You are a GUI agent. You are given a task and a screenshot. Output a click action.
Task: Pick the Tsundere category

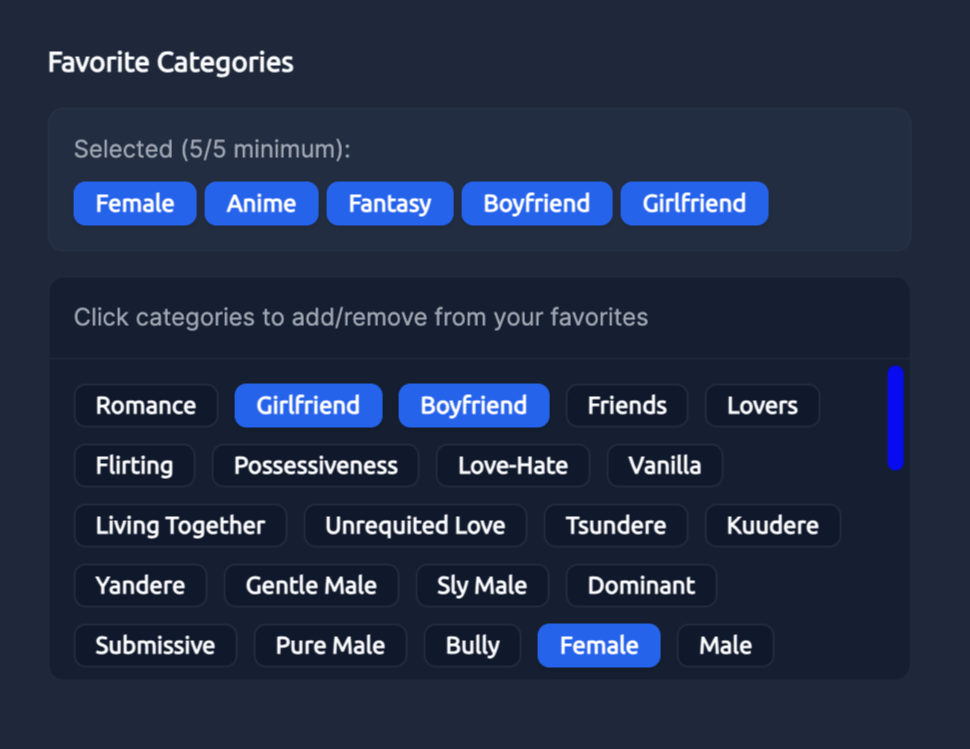tap(616, 525)
